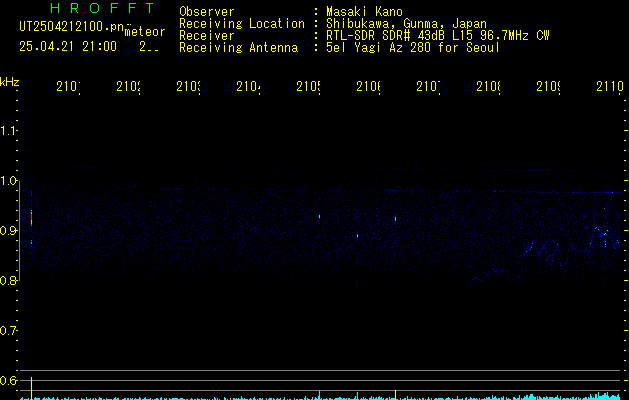Click the meteor echo between 2106 and 2107
This screenshot has width=629, height=400.
click(396, 219)
